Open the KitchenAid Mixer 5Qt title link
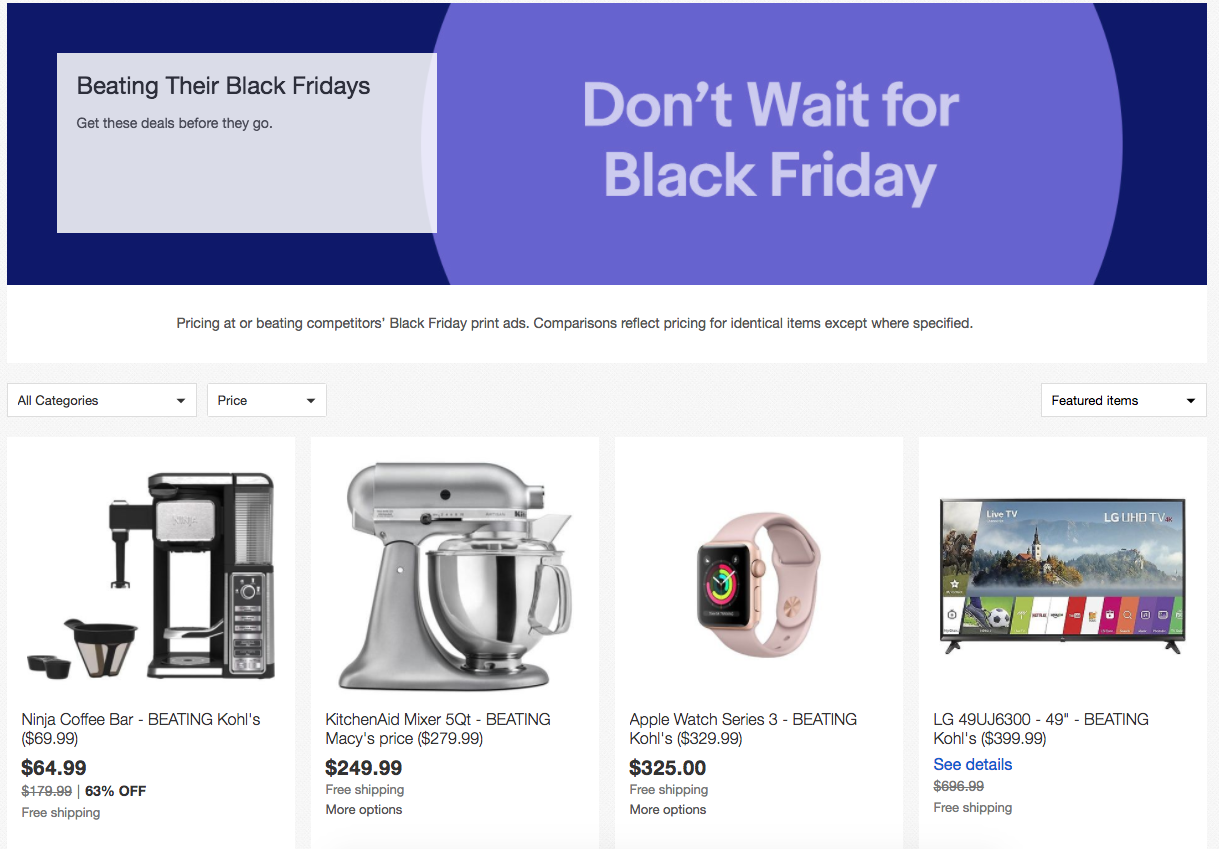1219x849 pixels. click(x=438, y=729)
